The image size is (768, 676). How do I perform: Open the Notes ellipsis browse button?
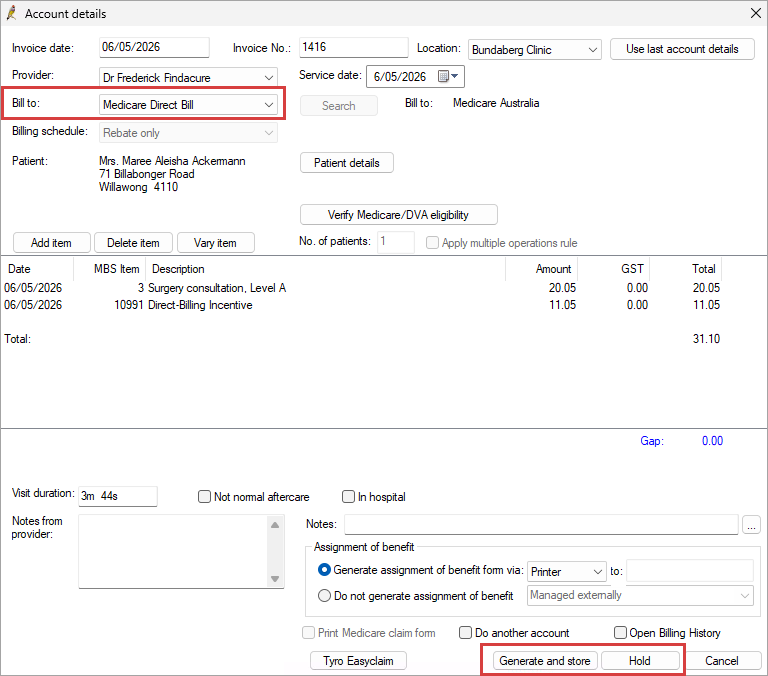[x=751, y=524]
